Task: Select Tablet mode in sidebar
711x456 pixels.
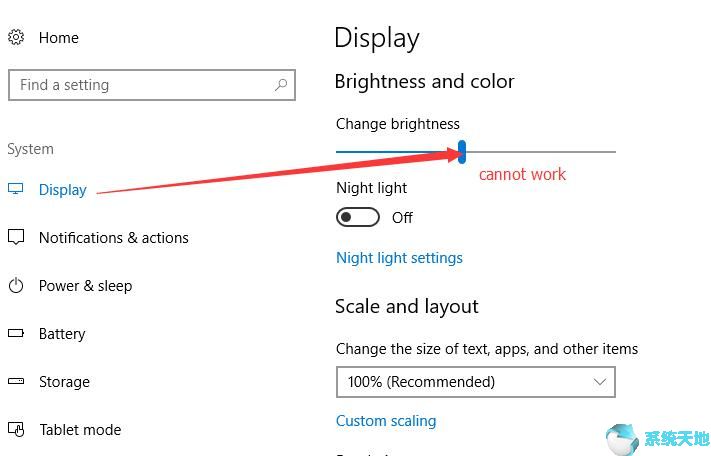Action: point(80,430)
